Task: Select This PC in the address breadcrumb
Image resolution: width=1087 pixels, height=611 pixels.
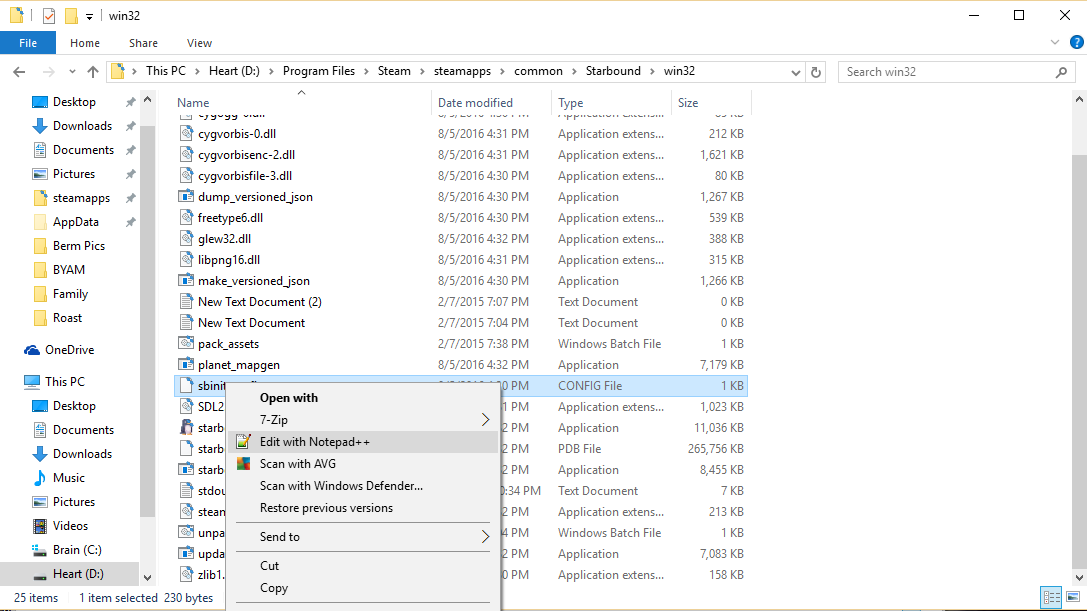Action: tap(166, 71)
